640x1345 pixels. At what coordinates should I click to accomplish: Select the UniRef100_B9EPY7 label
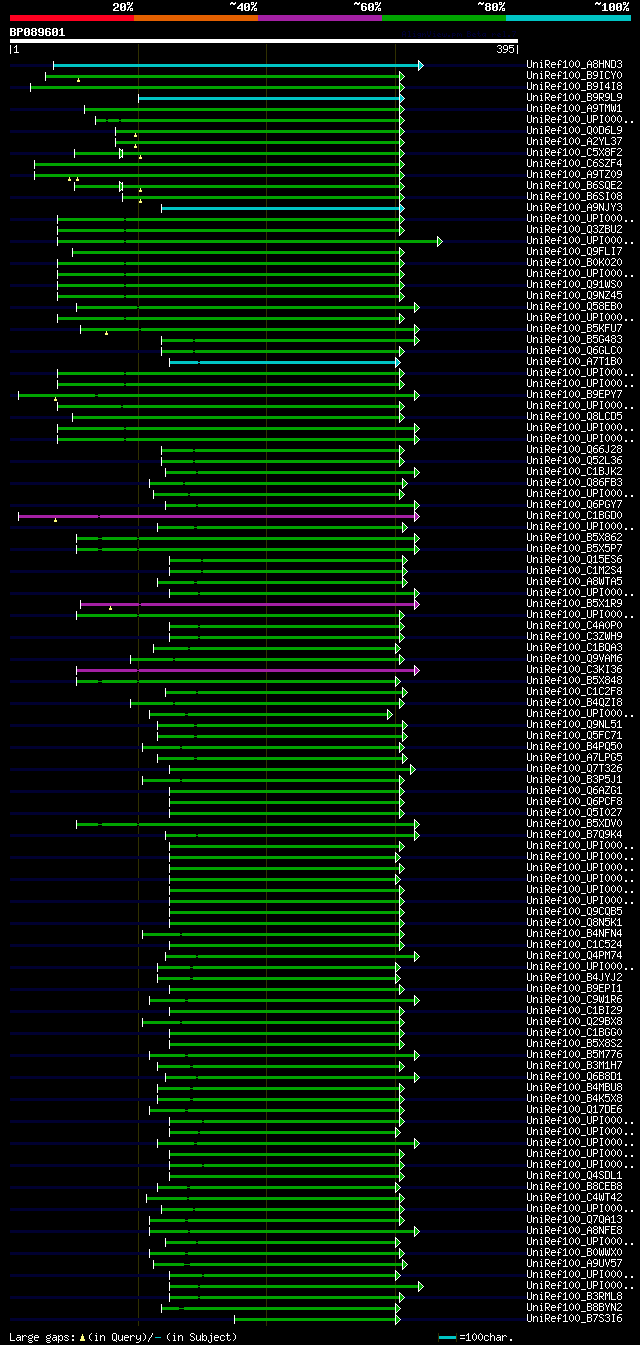pos(574,395)
